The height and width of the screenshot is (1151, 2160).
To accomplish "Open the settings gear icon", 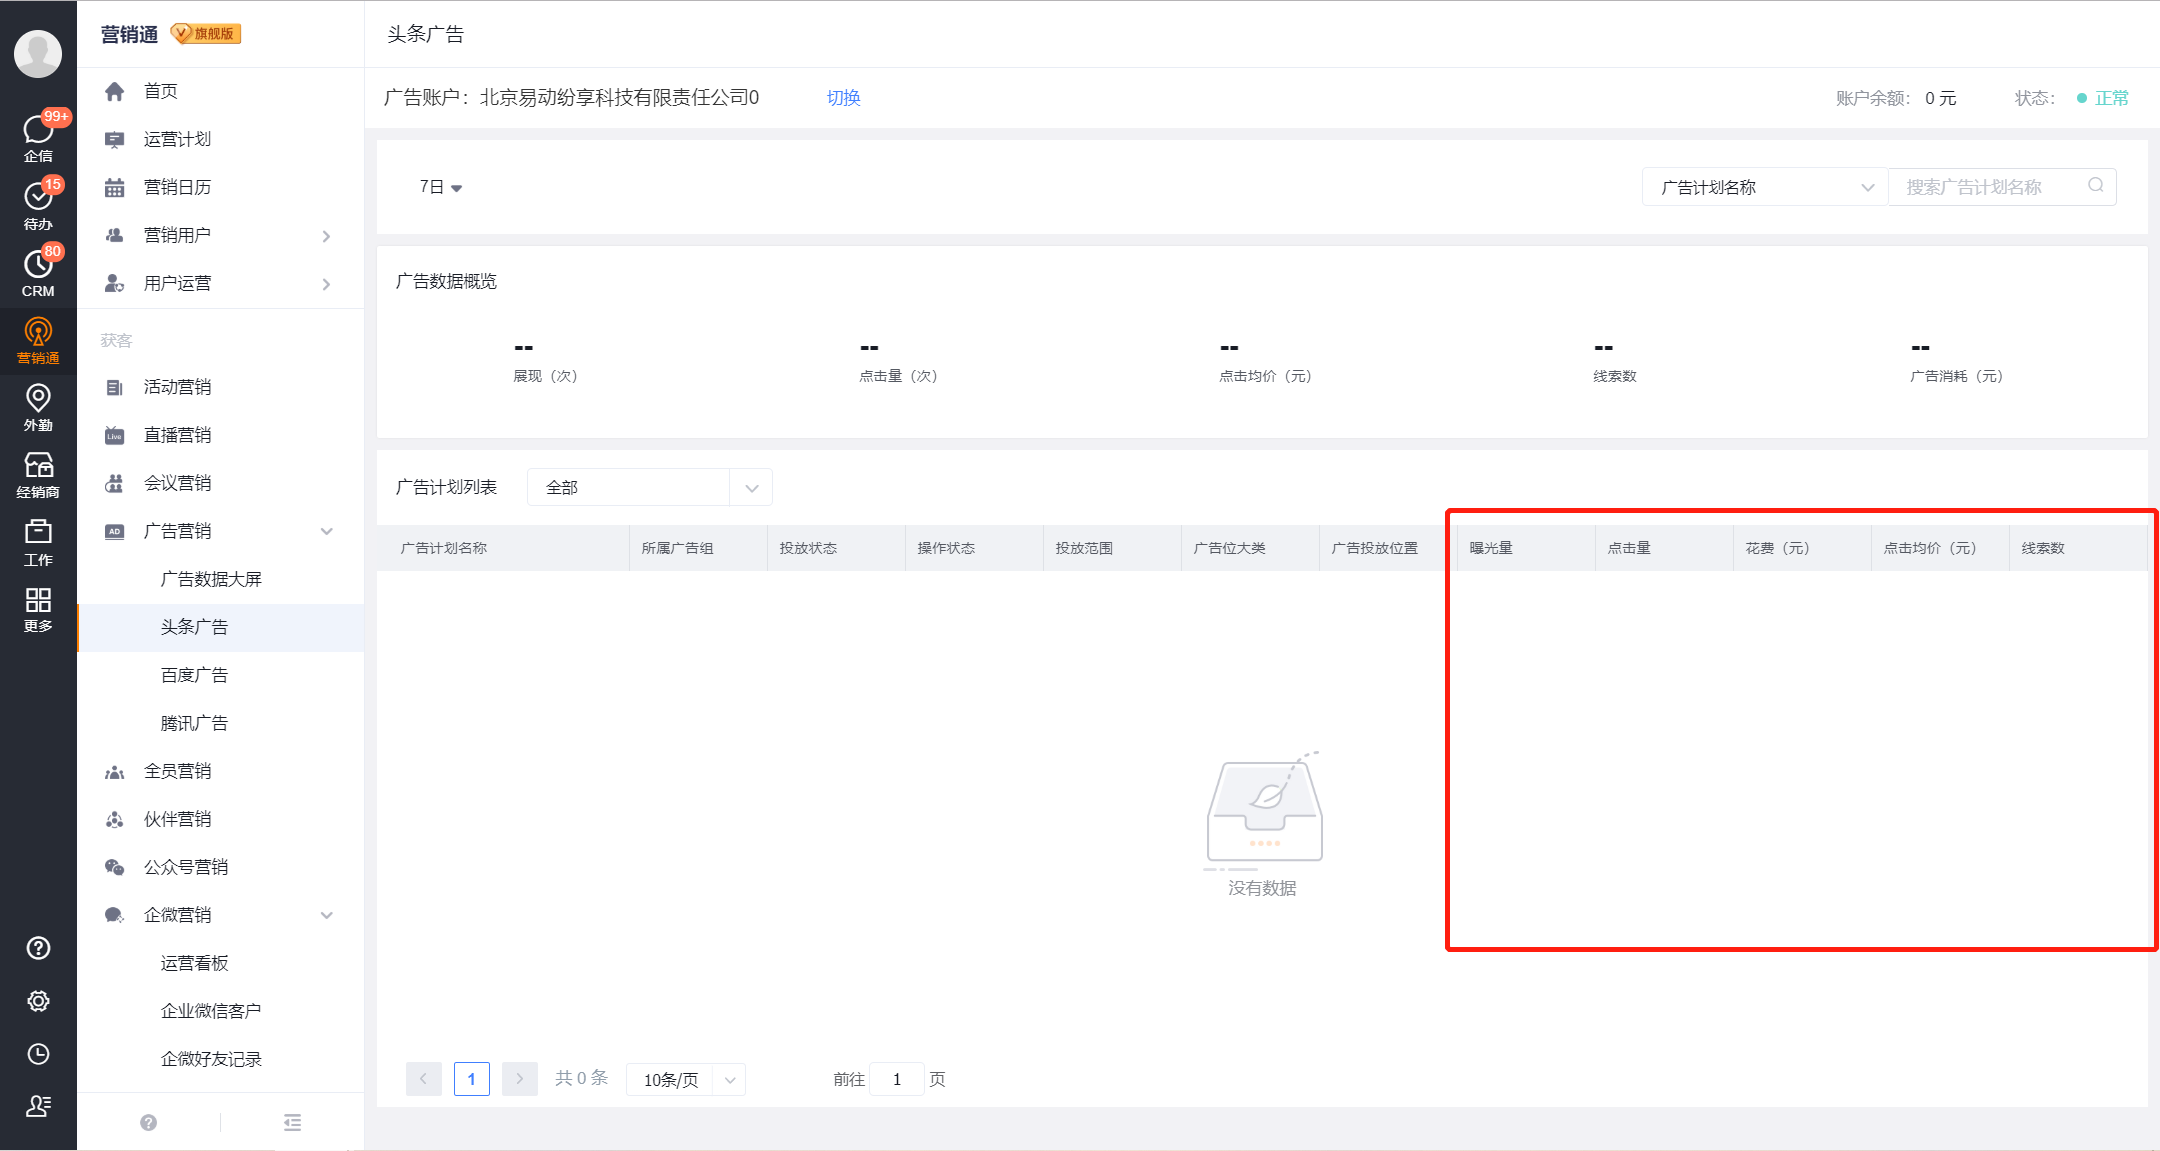I will pyautogui.click(x=38, y=1001).
